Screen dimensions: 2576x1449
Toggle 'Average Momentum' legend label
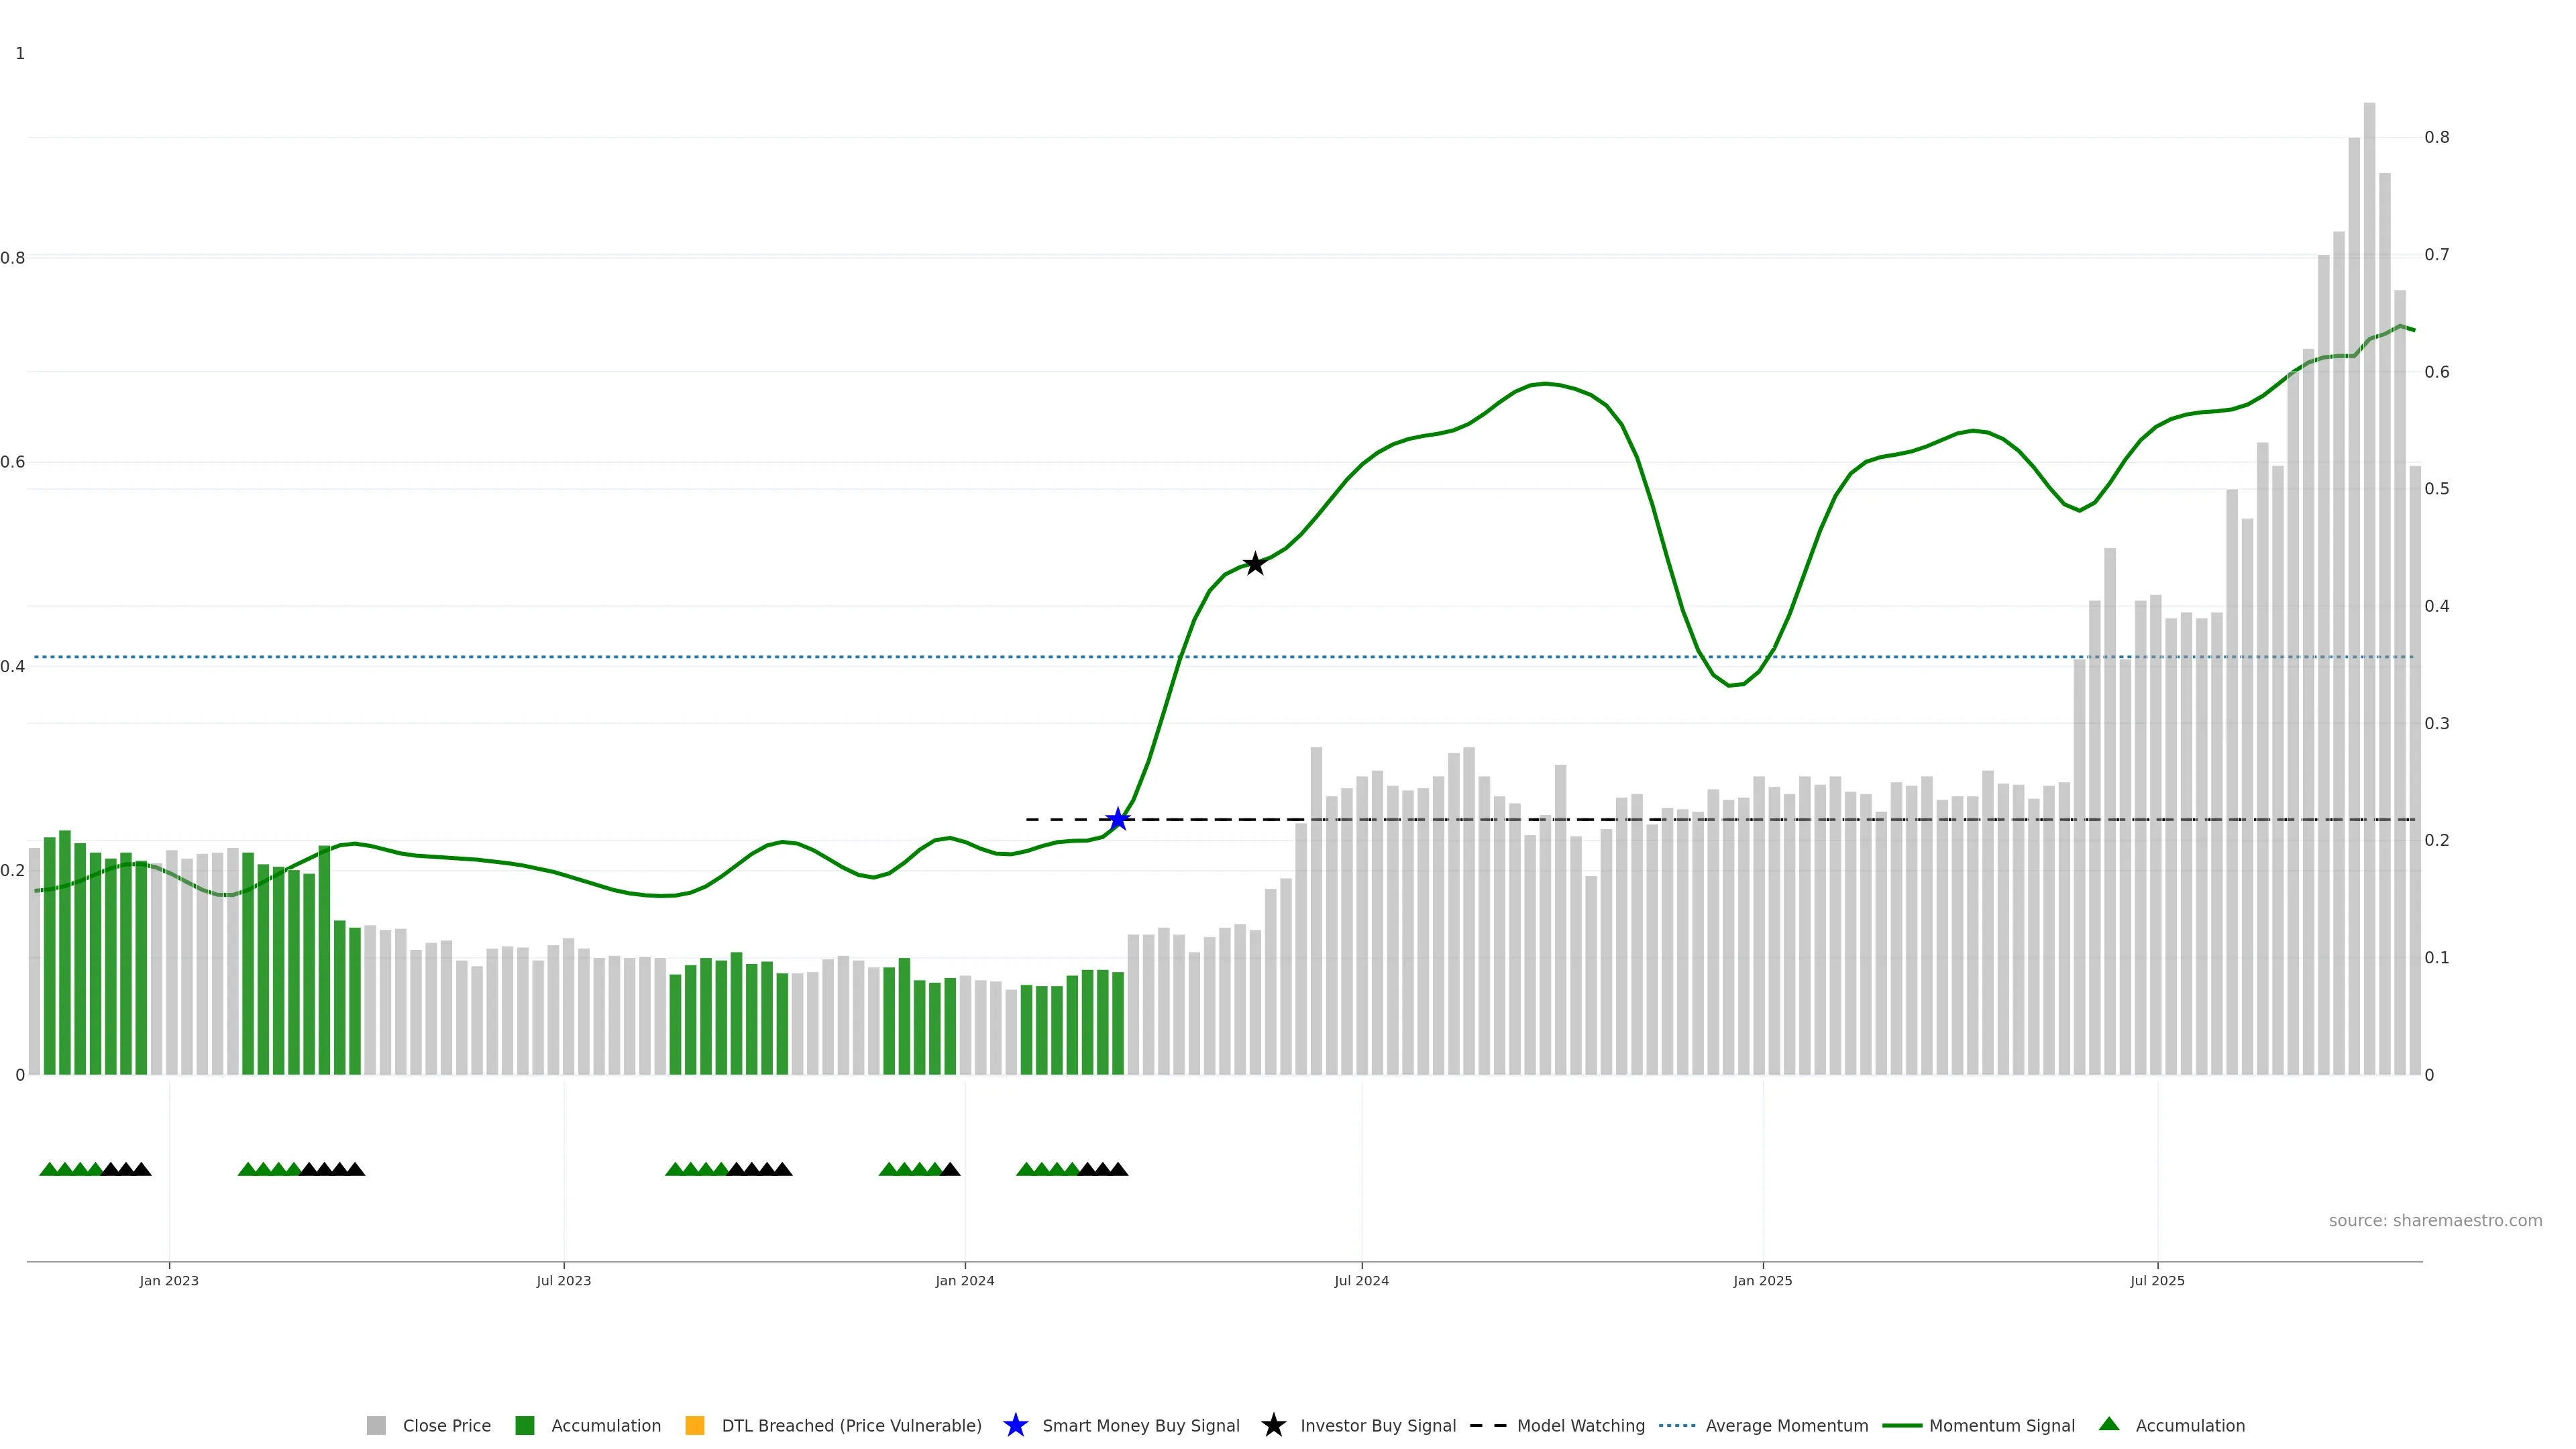1787,1426
